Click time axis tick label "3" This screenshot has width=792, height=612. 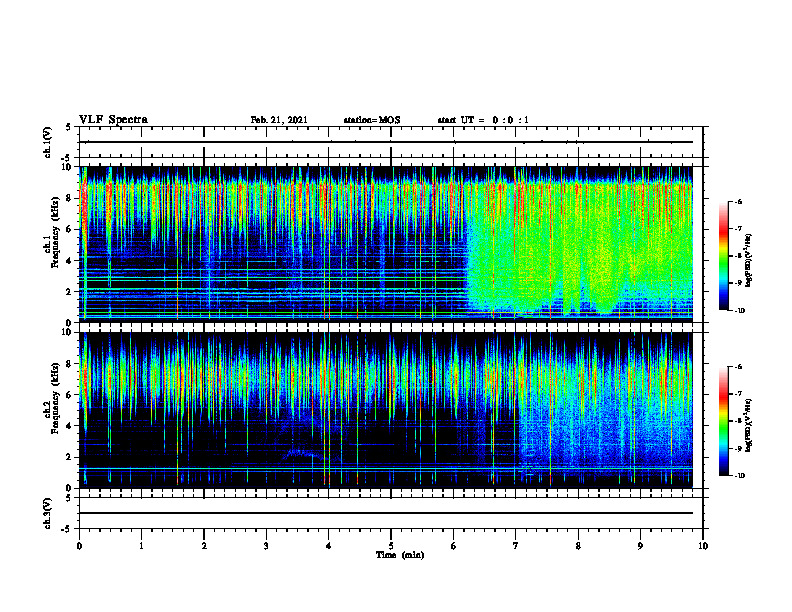[266, 546]
